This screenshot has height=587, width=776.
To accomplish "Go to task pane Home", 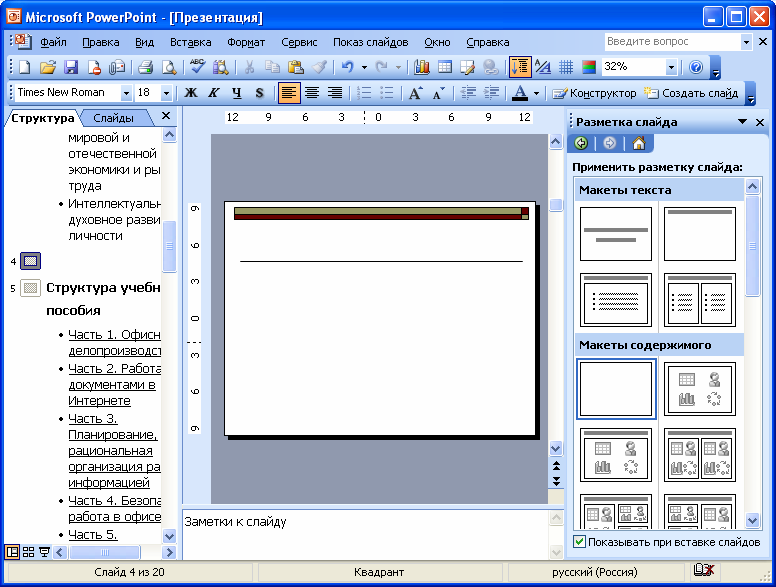I will tap(639, 144).
